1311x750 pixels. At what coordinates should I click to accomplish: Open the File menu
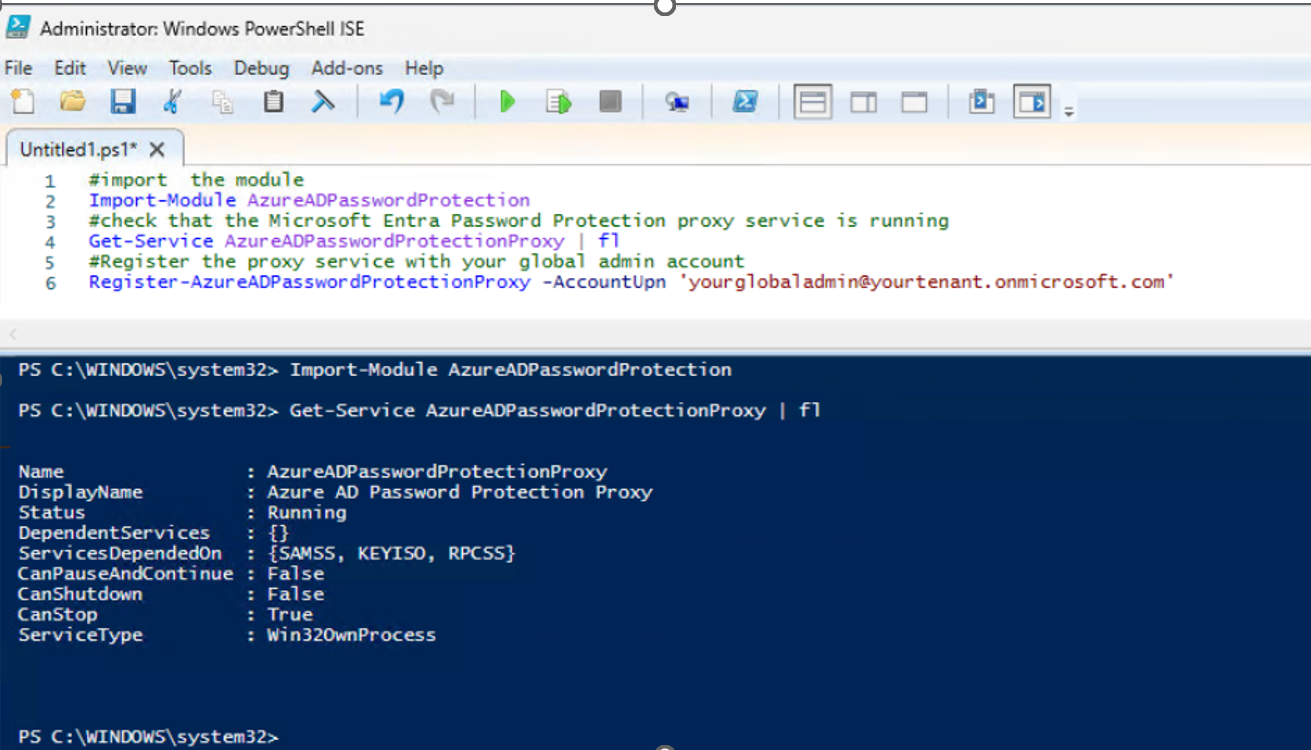pos(19,68)
